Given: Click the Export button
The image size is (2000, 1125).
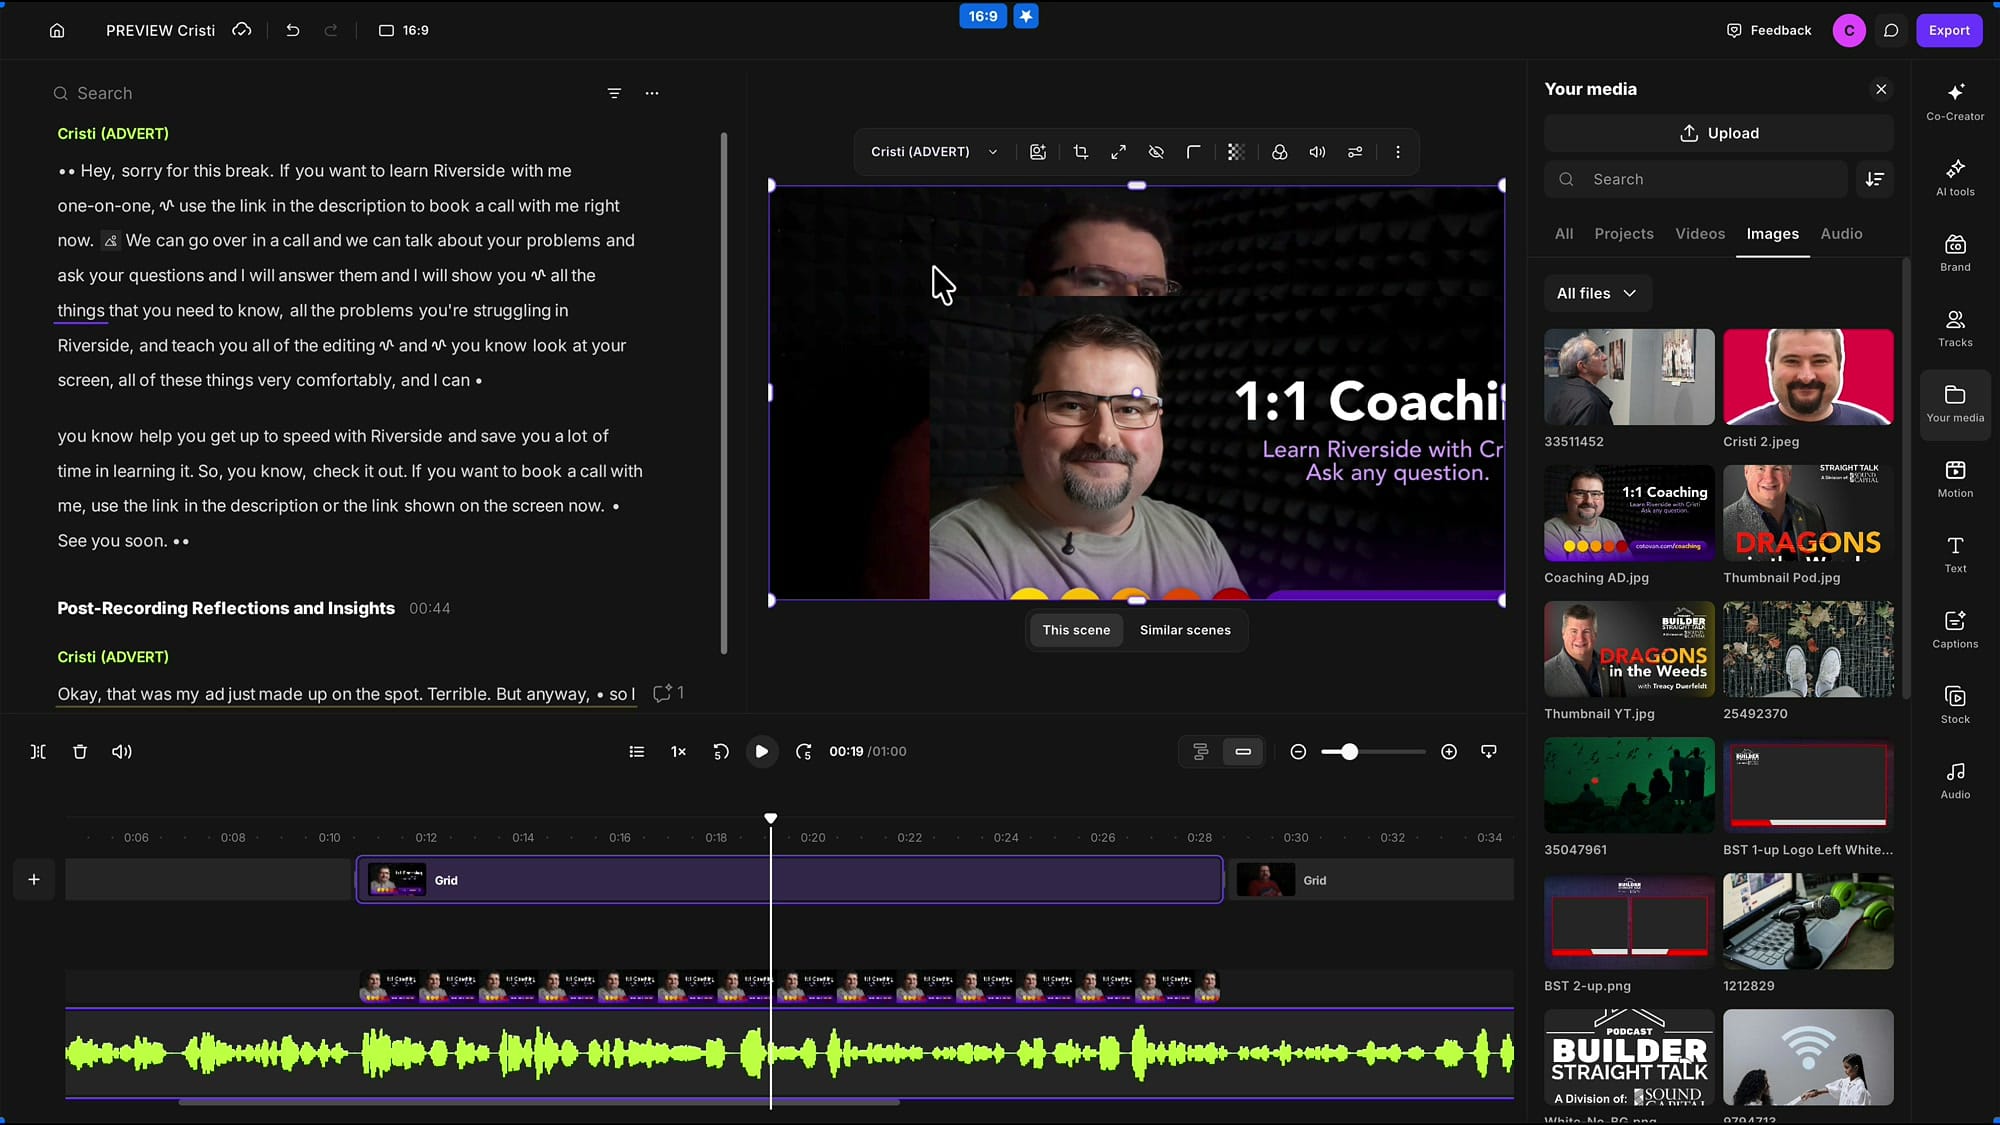Looking at the screenshot, I should 1949,30.
